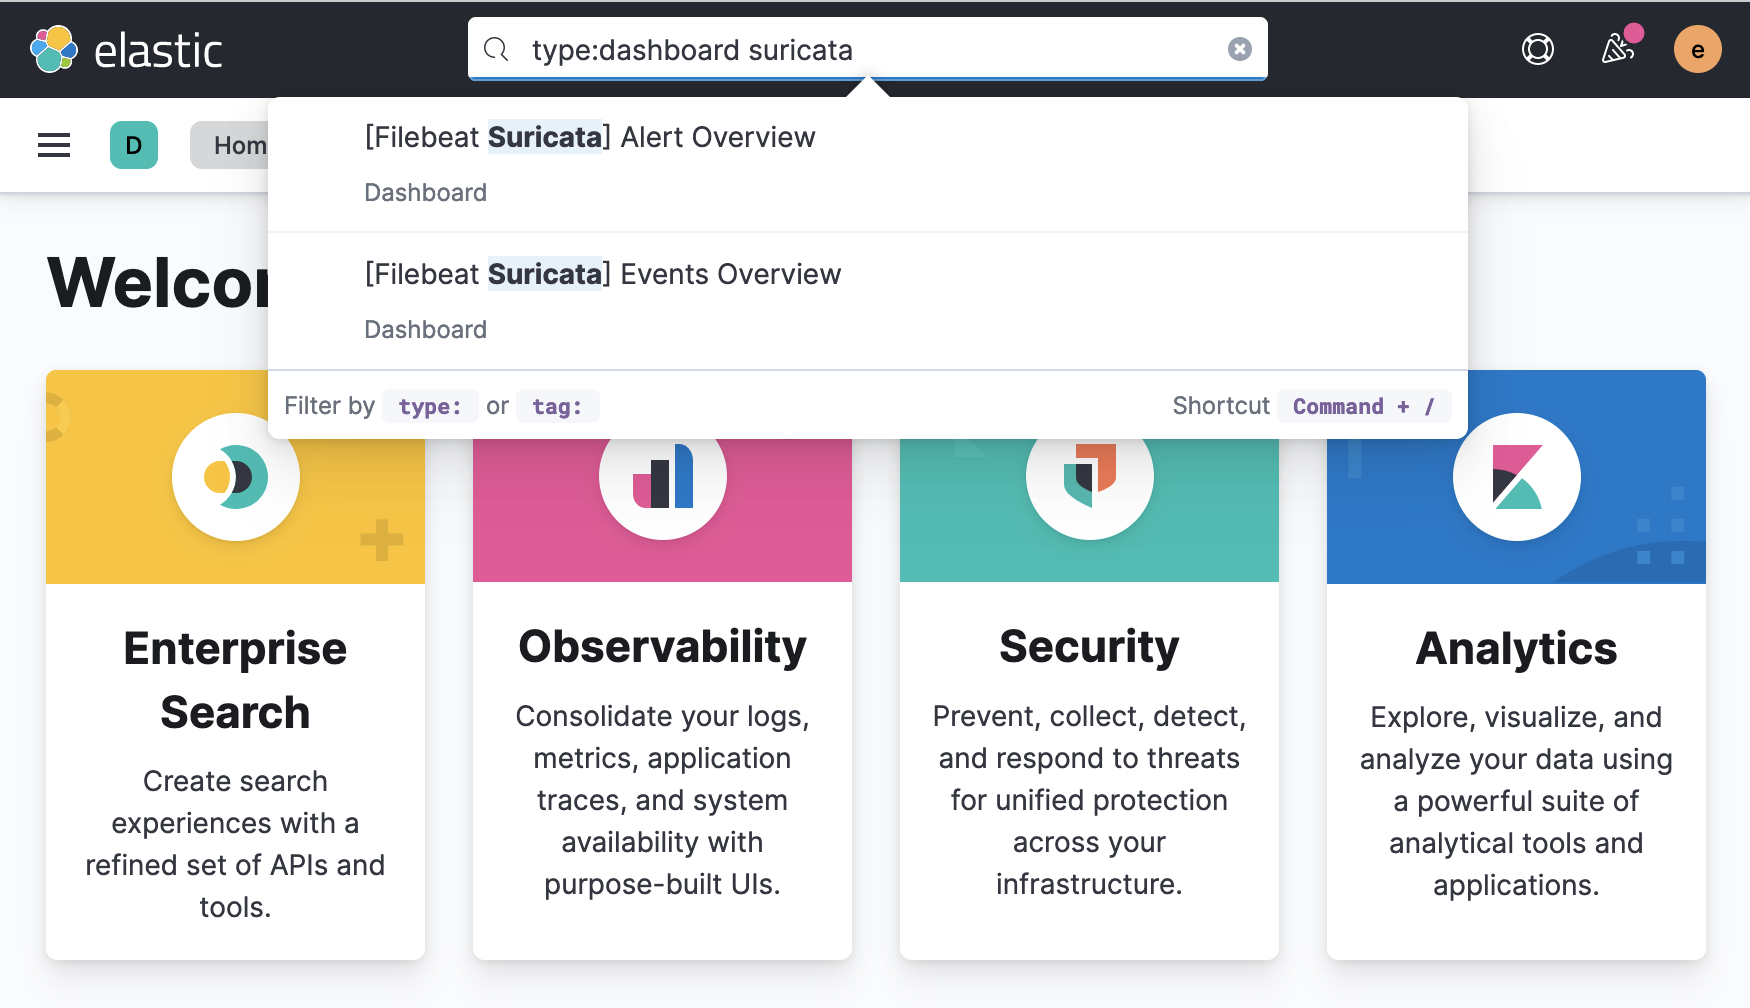Image resolution: width=1750 pixels, height=1008 pixels.
Task: Click the Analytics description text
Action: 1517,801
